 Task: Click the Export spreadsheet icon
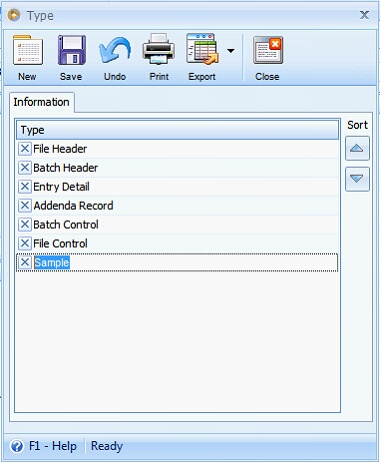point(202,49)
